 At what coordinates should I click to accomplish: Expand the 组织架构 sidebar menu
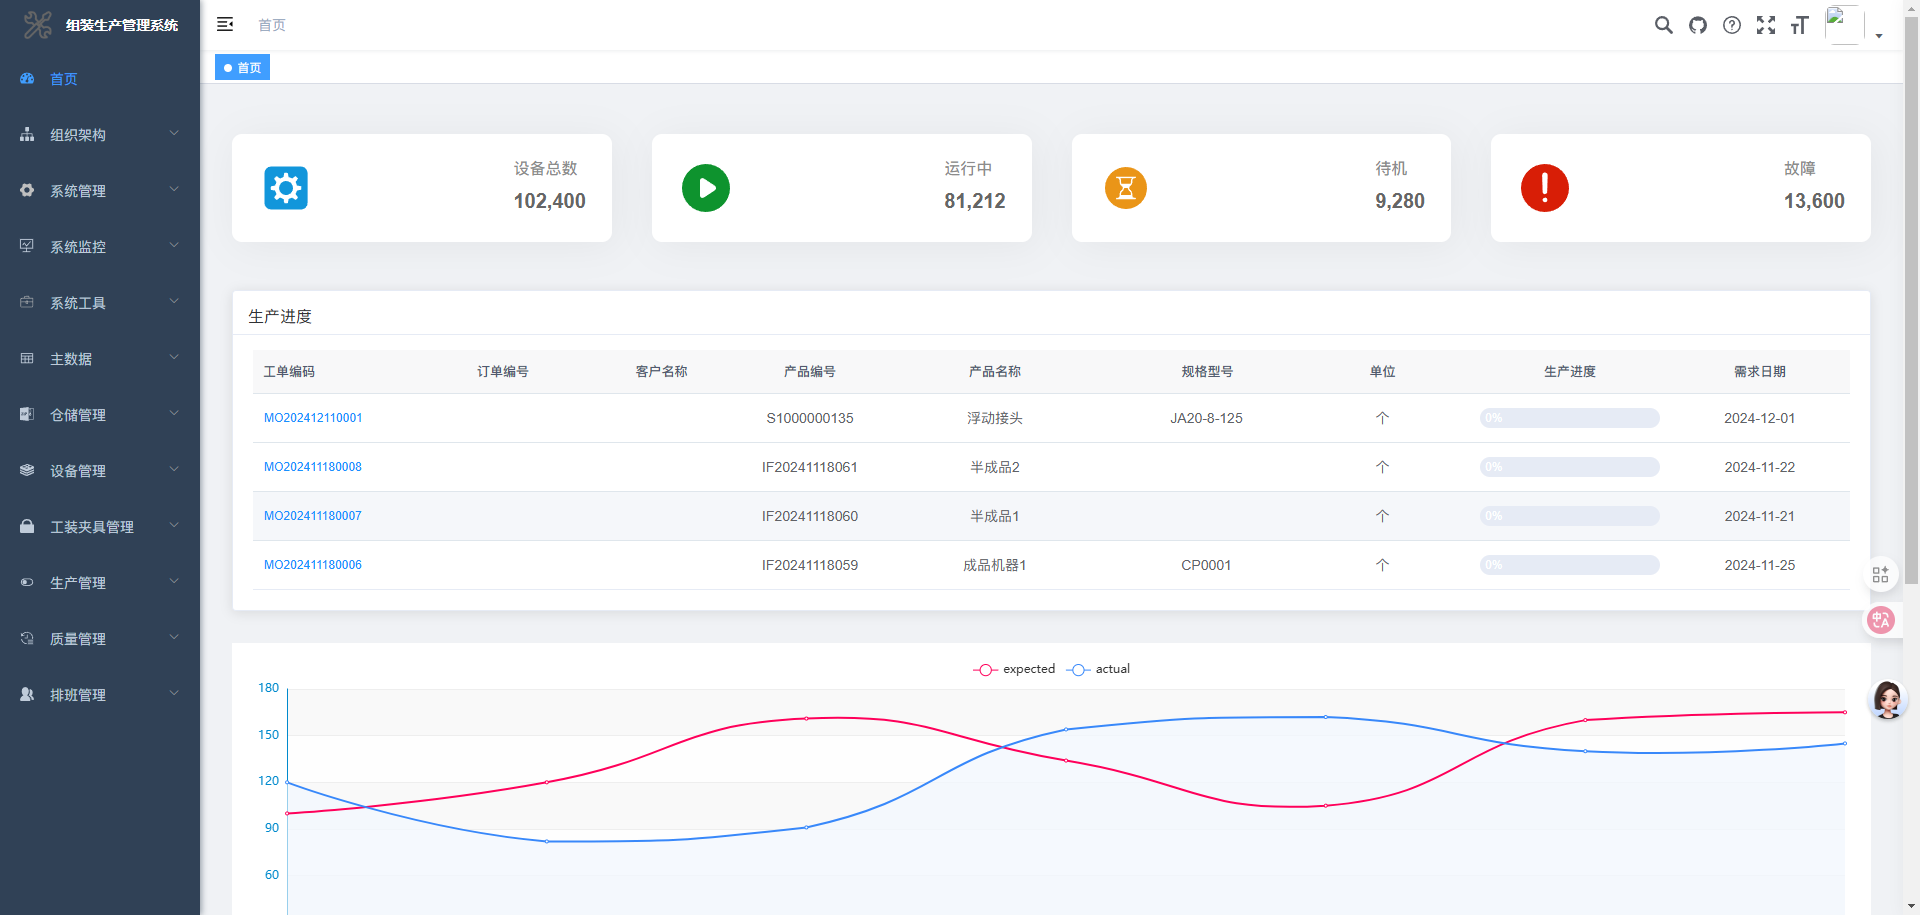tap(99, 135)
